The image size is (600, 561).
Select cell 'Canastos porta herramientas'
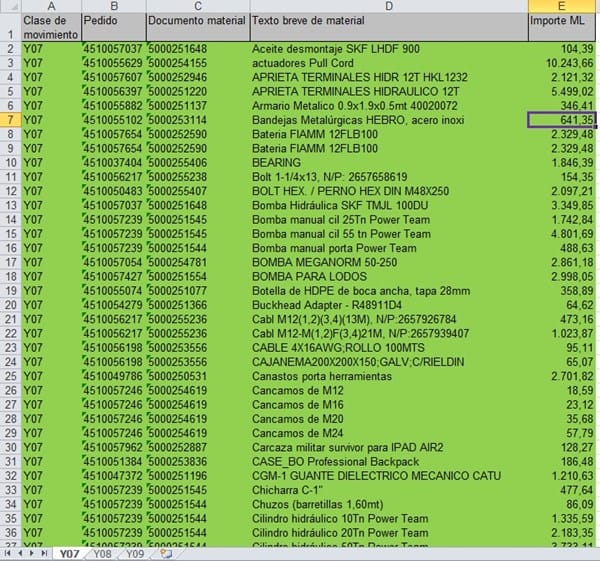coord(389,376)
